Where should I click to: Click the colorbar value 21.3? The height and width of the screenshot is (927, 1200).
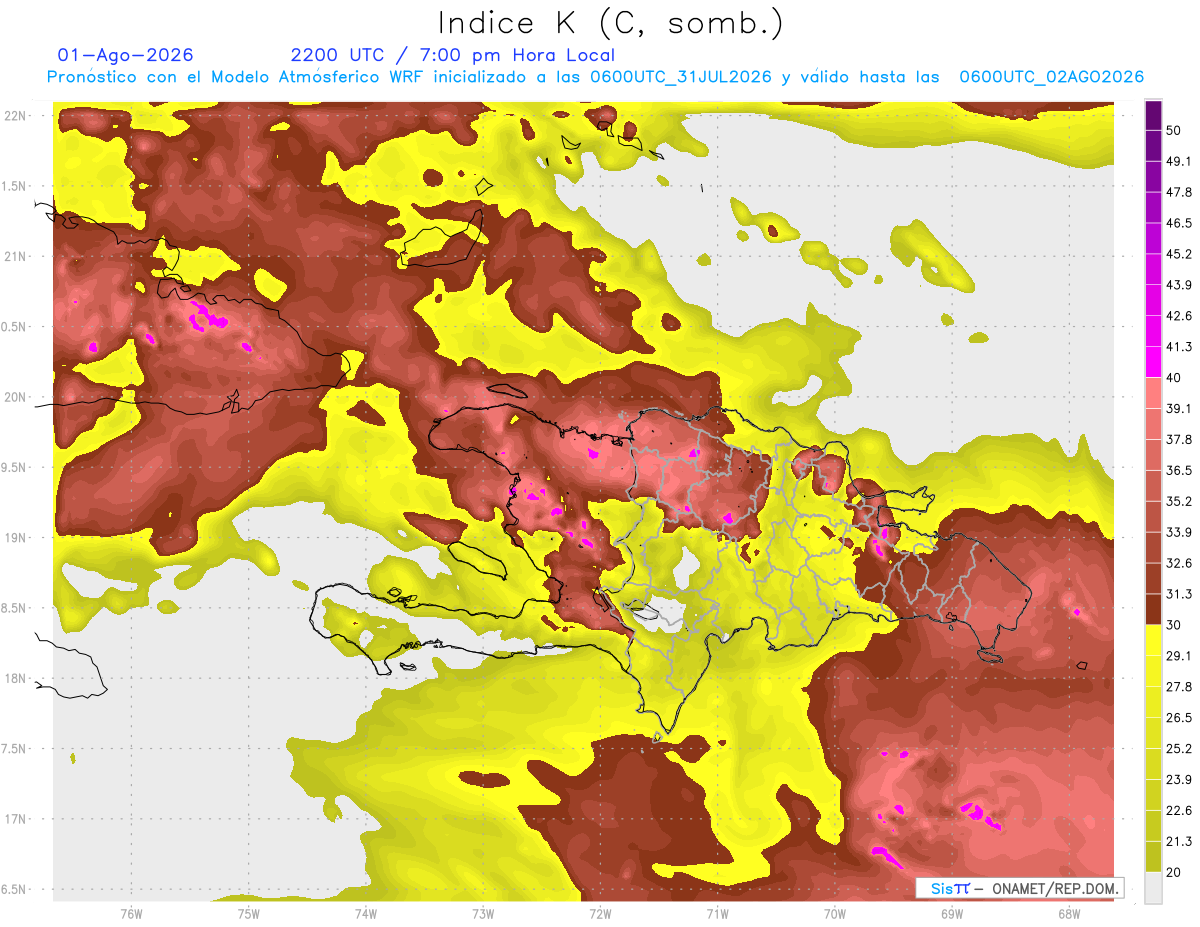[1179, 842]
